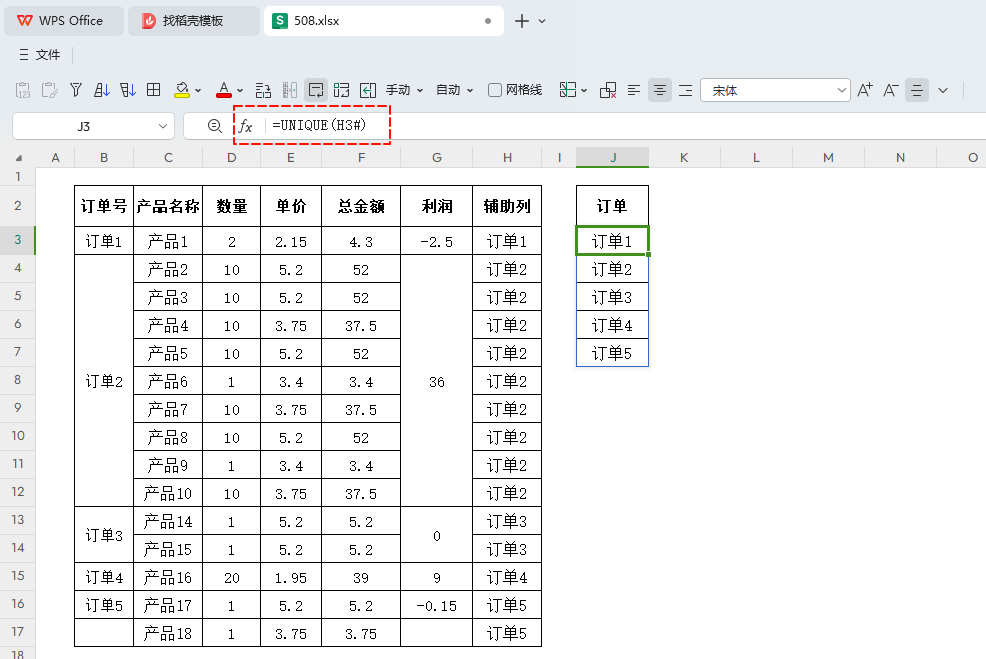Click the plus button for new tab
Image resolution: width=986 pixels, height=659 pixels.
pyautogui.click(x=521, y=21)
